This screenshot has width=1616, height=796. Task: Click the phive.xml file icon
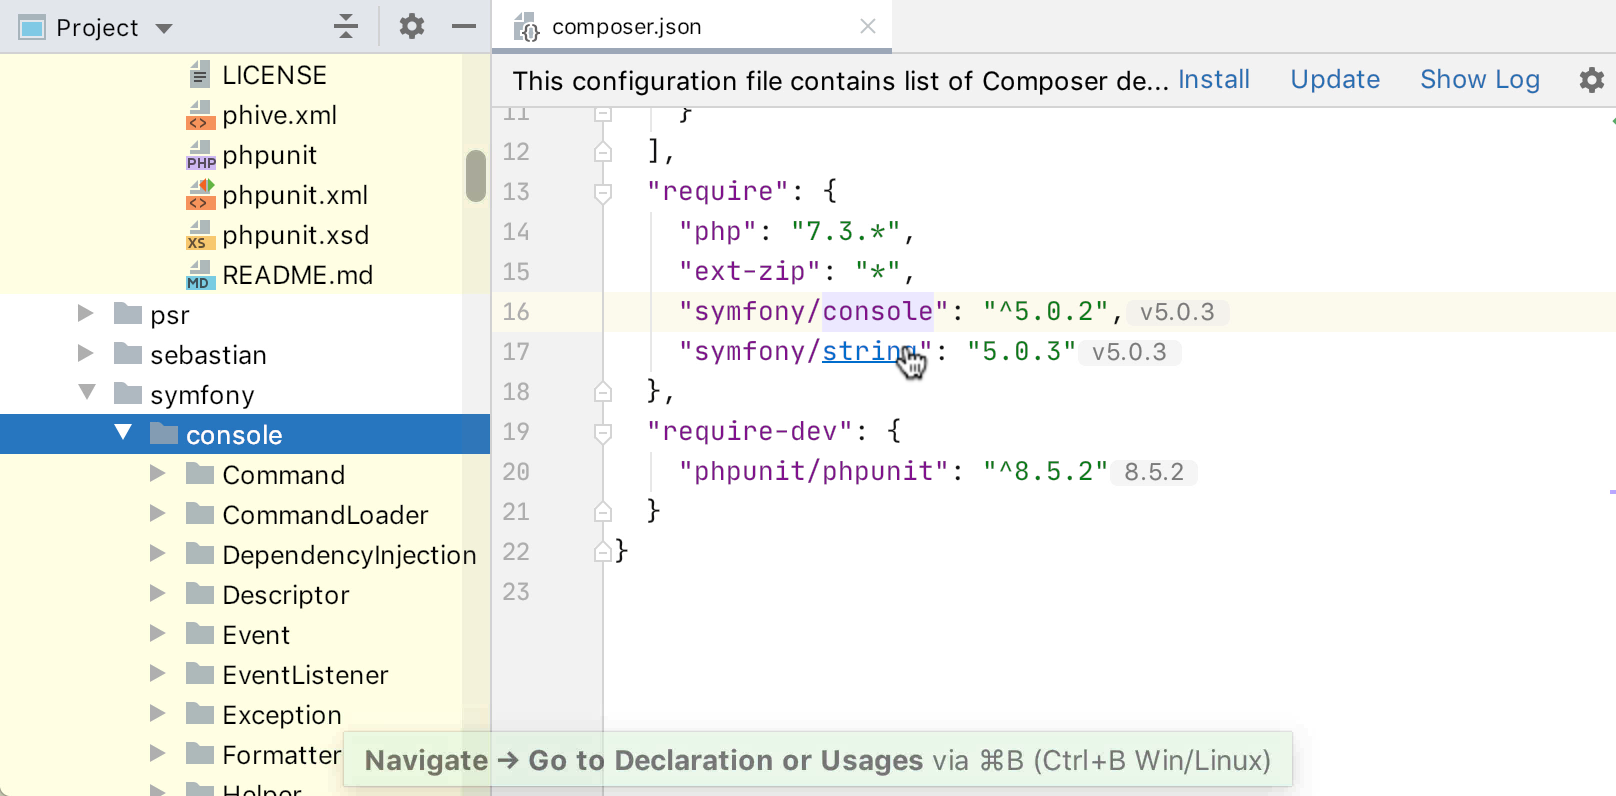click(200, 115)
